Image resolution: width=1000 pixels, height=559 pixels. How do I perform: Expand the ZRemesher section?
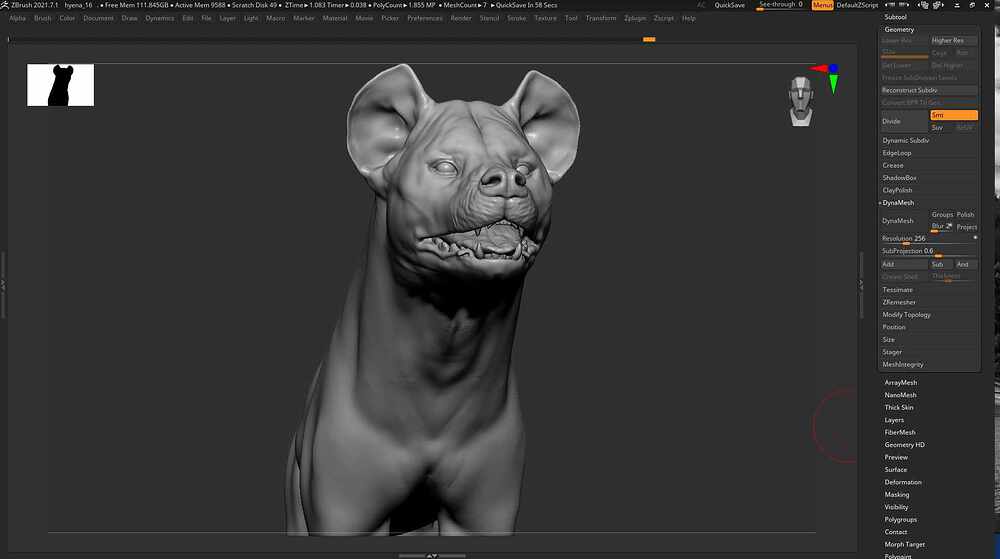click(x=899, y=302)
